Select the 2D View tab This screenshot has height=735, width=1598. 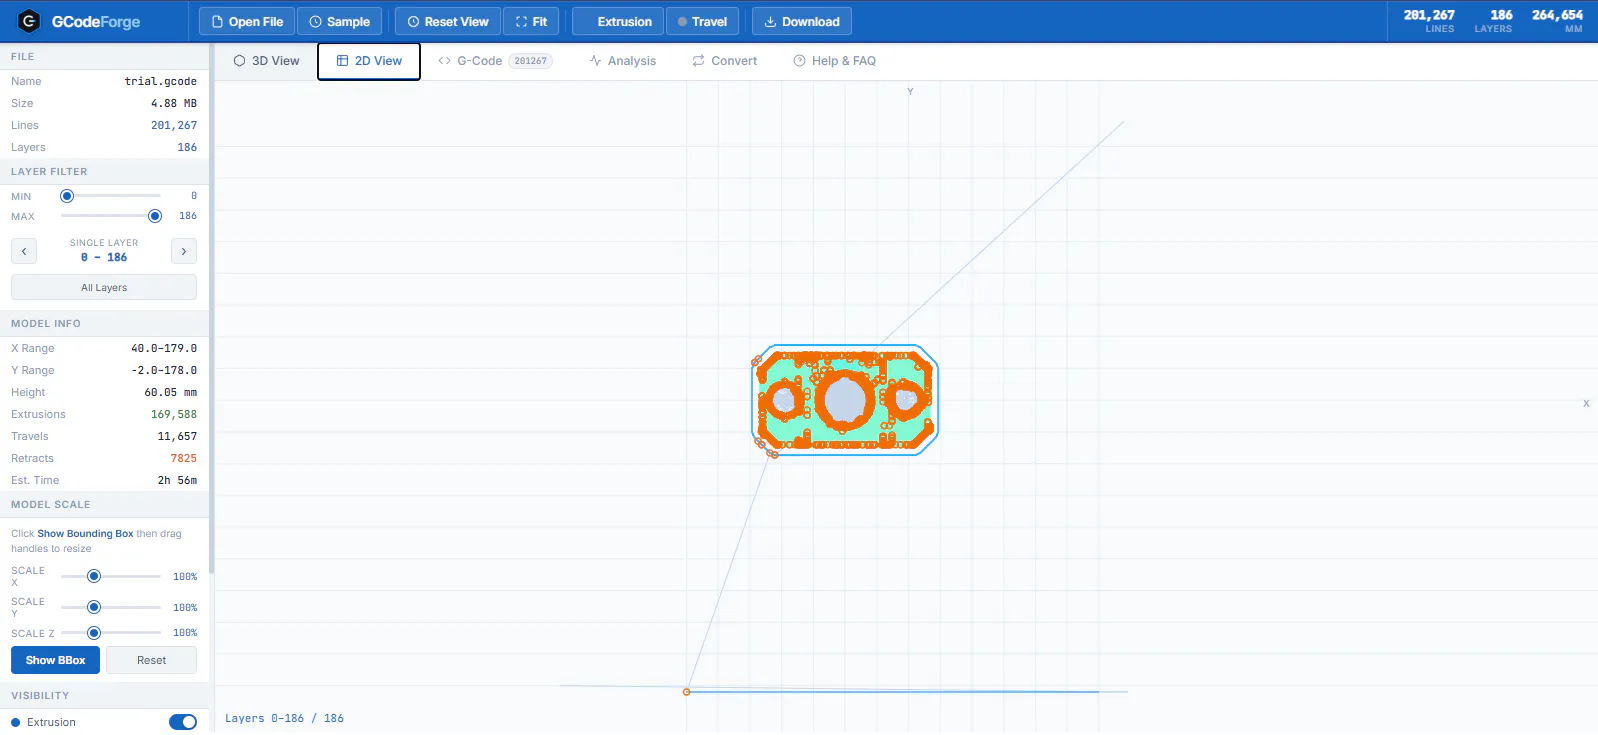click(369, 61)
